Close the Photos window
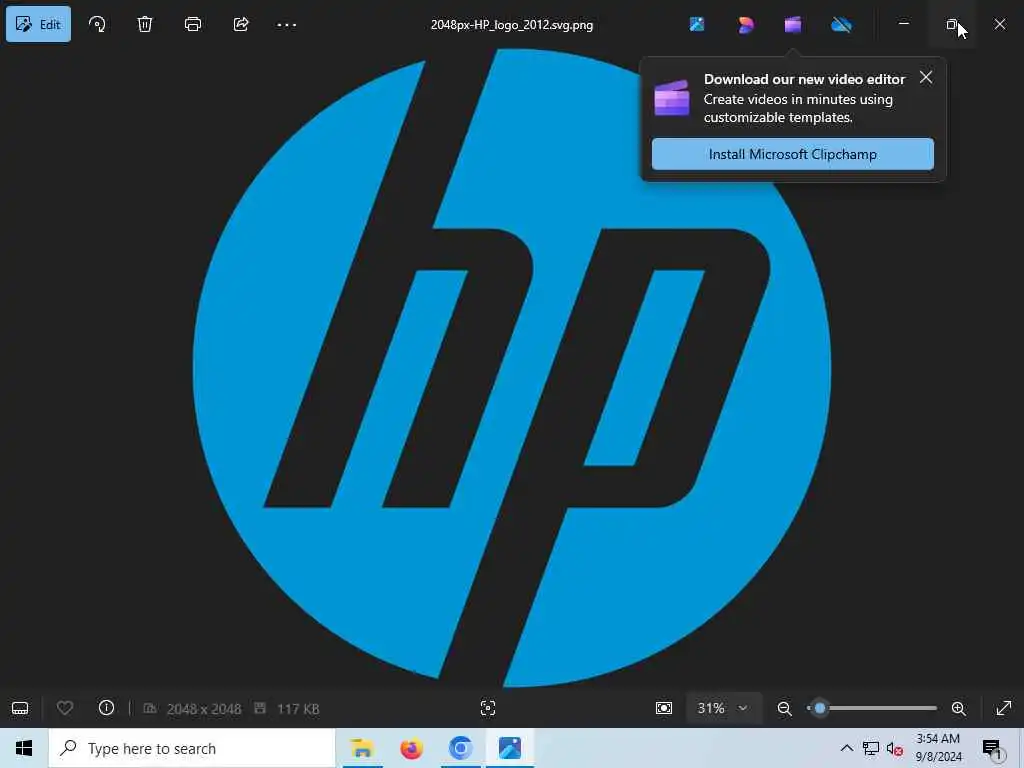The image size is (1024, 768). tap(1000, 24)
